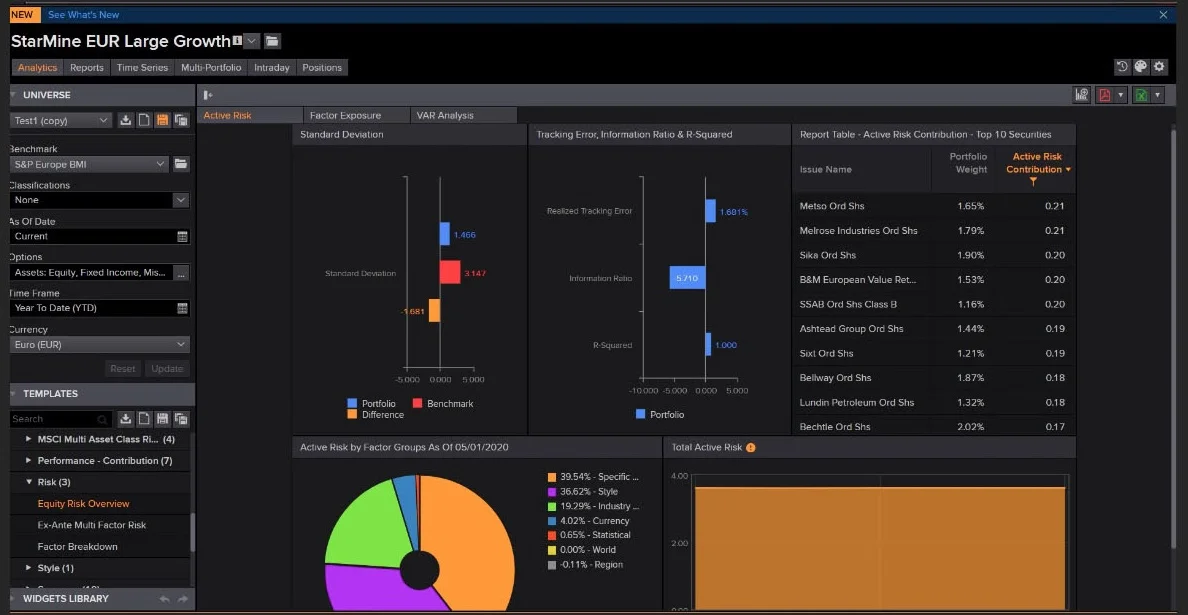1188x615 pixels.
Task: Browse benchmarks with the folder icon
Action: 181,164
